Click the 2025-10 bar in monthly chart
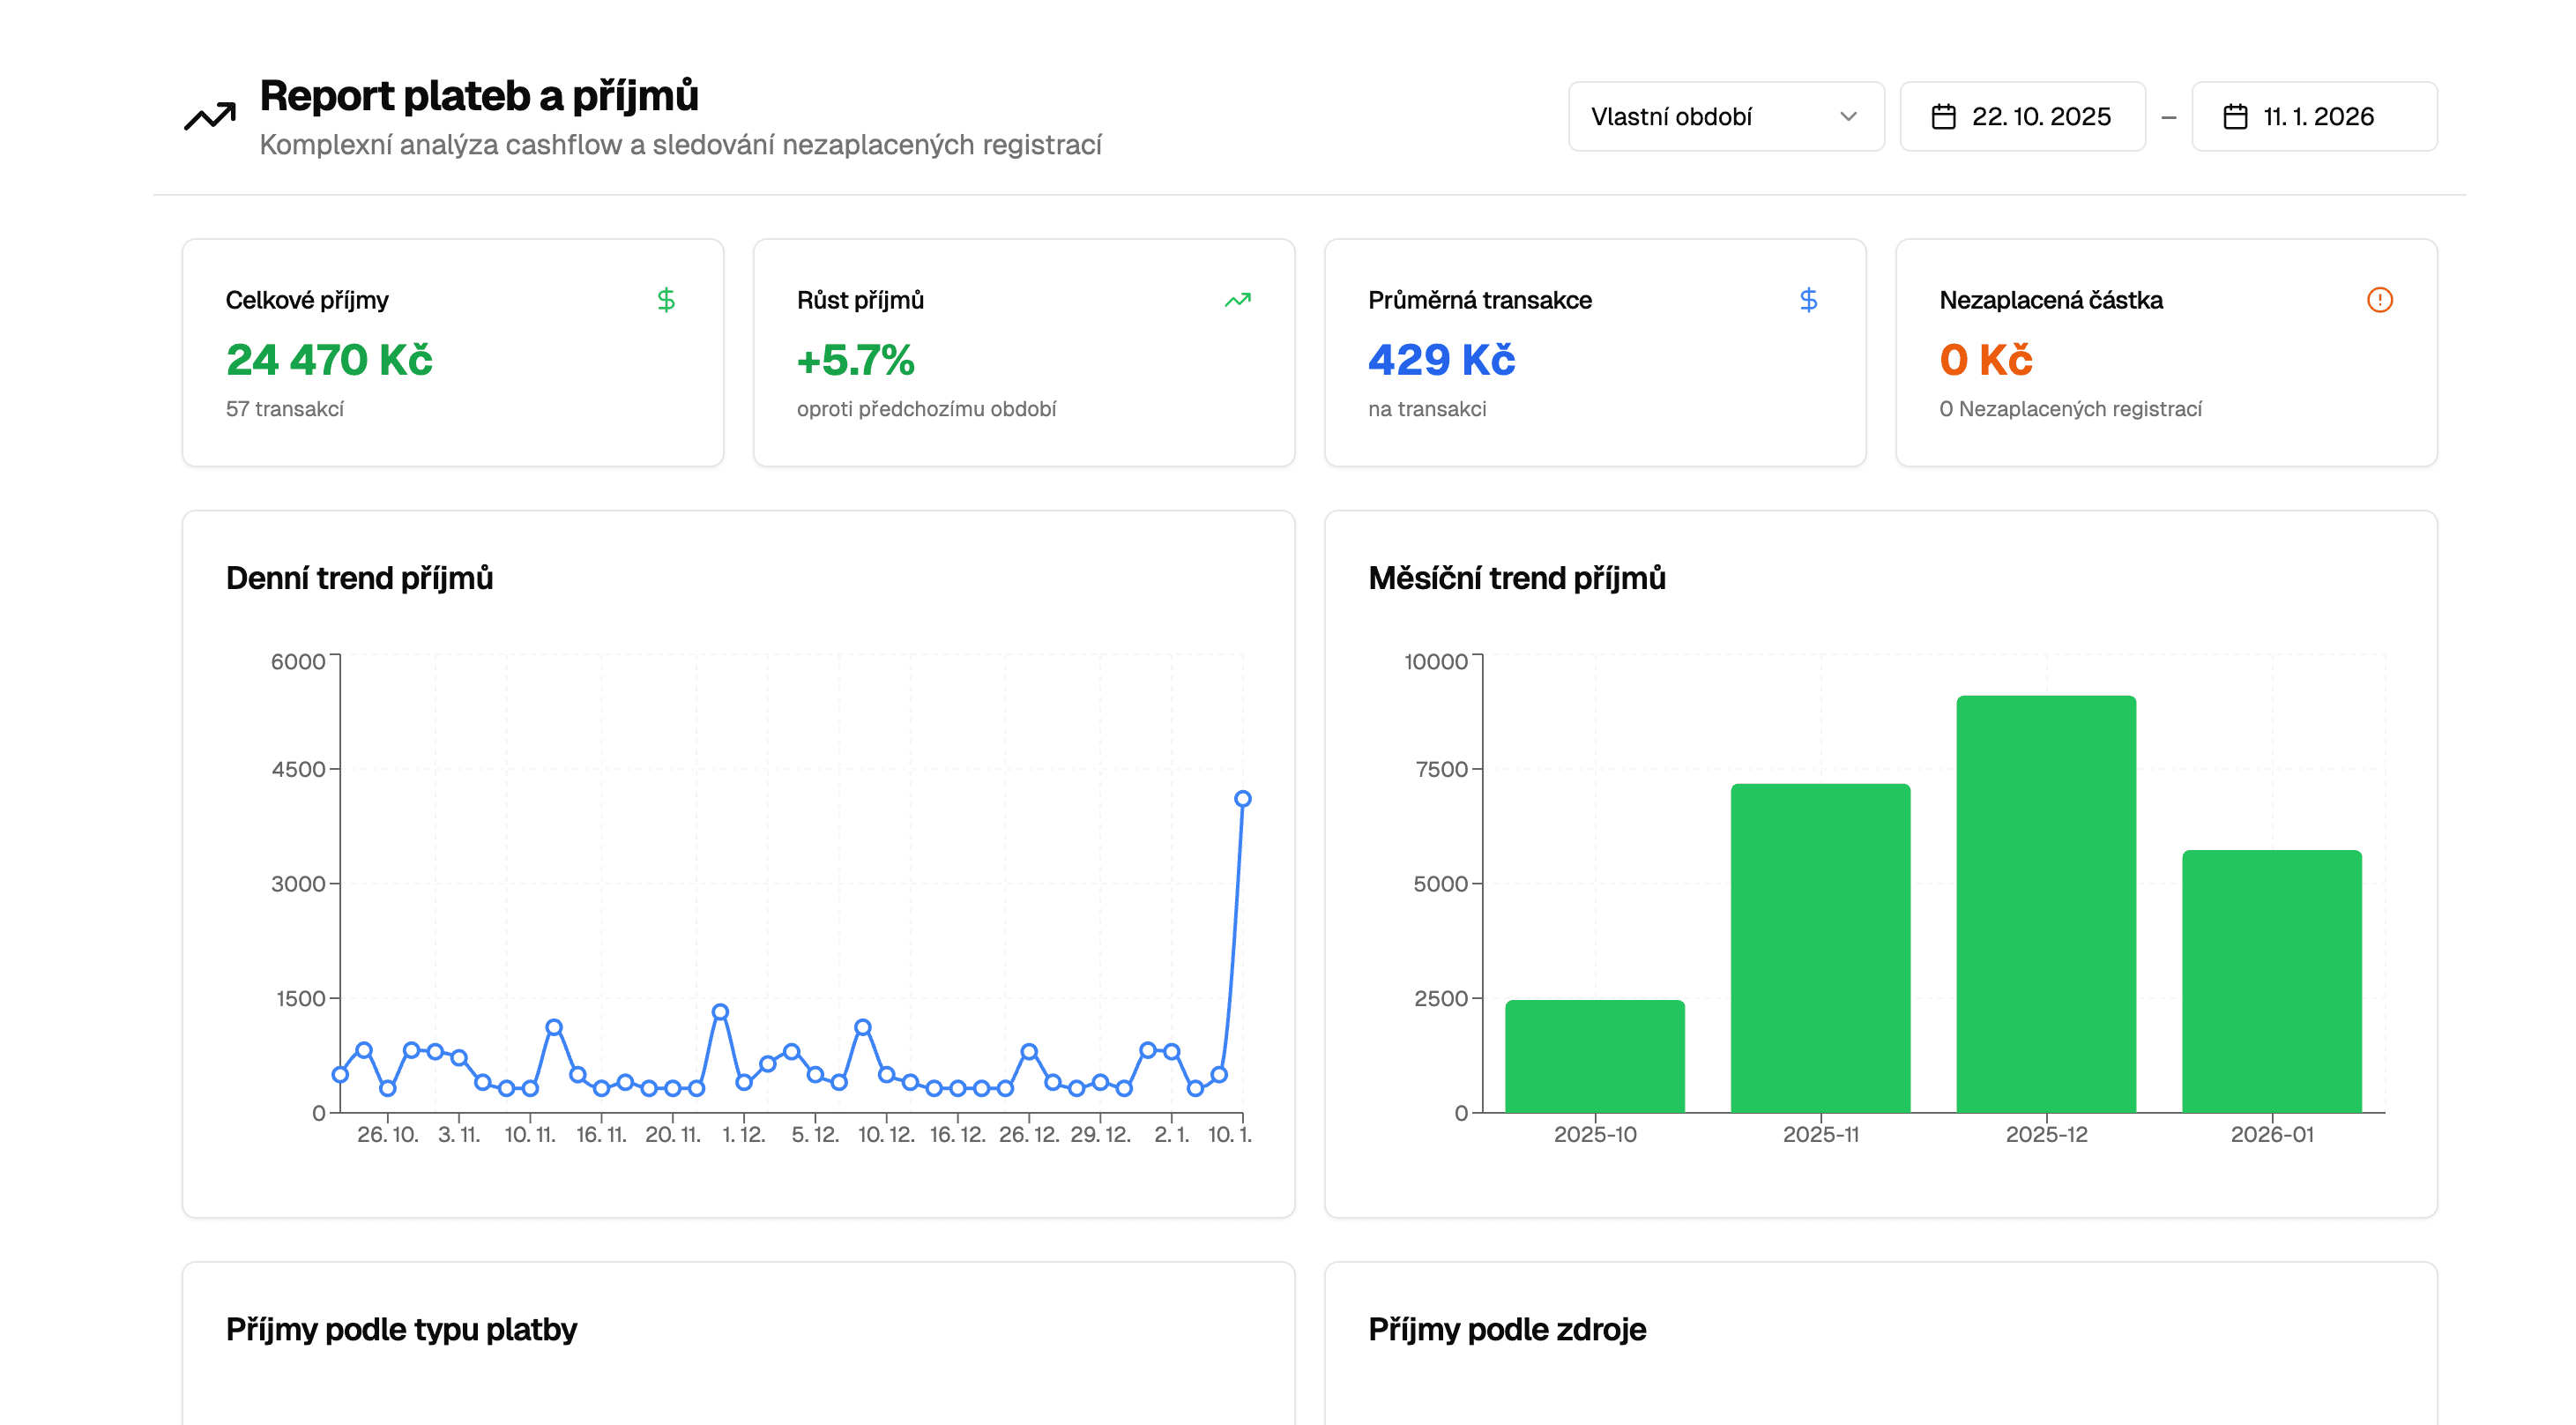Screen dimensions: 2576x1425 [1594, 1056]
